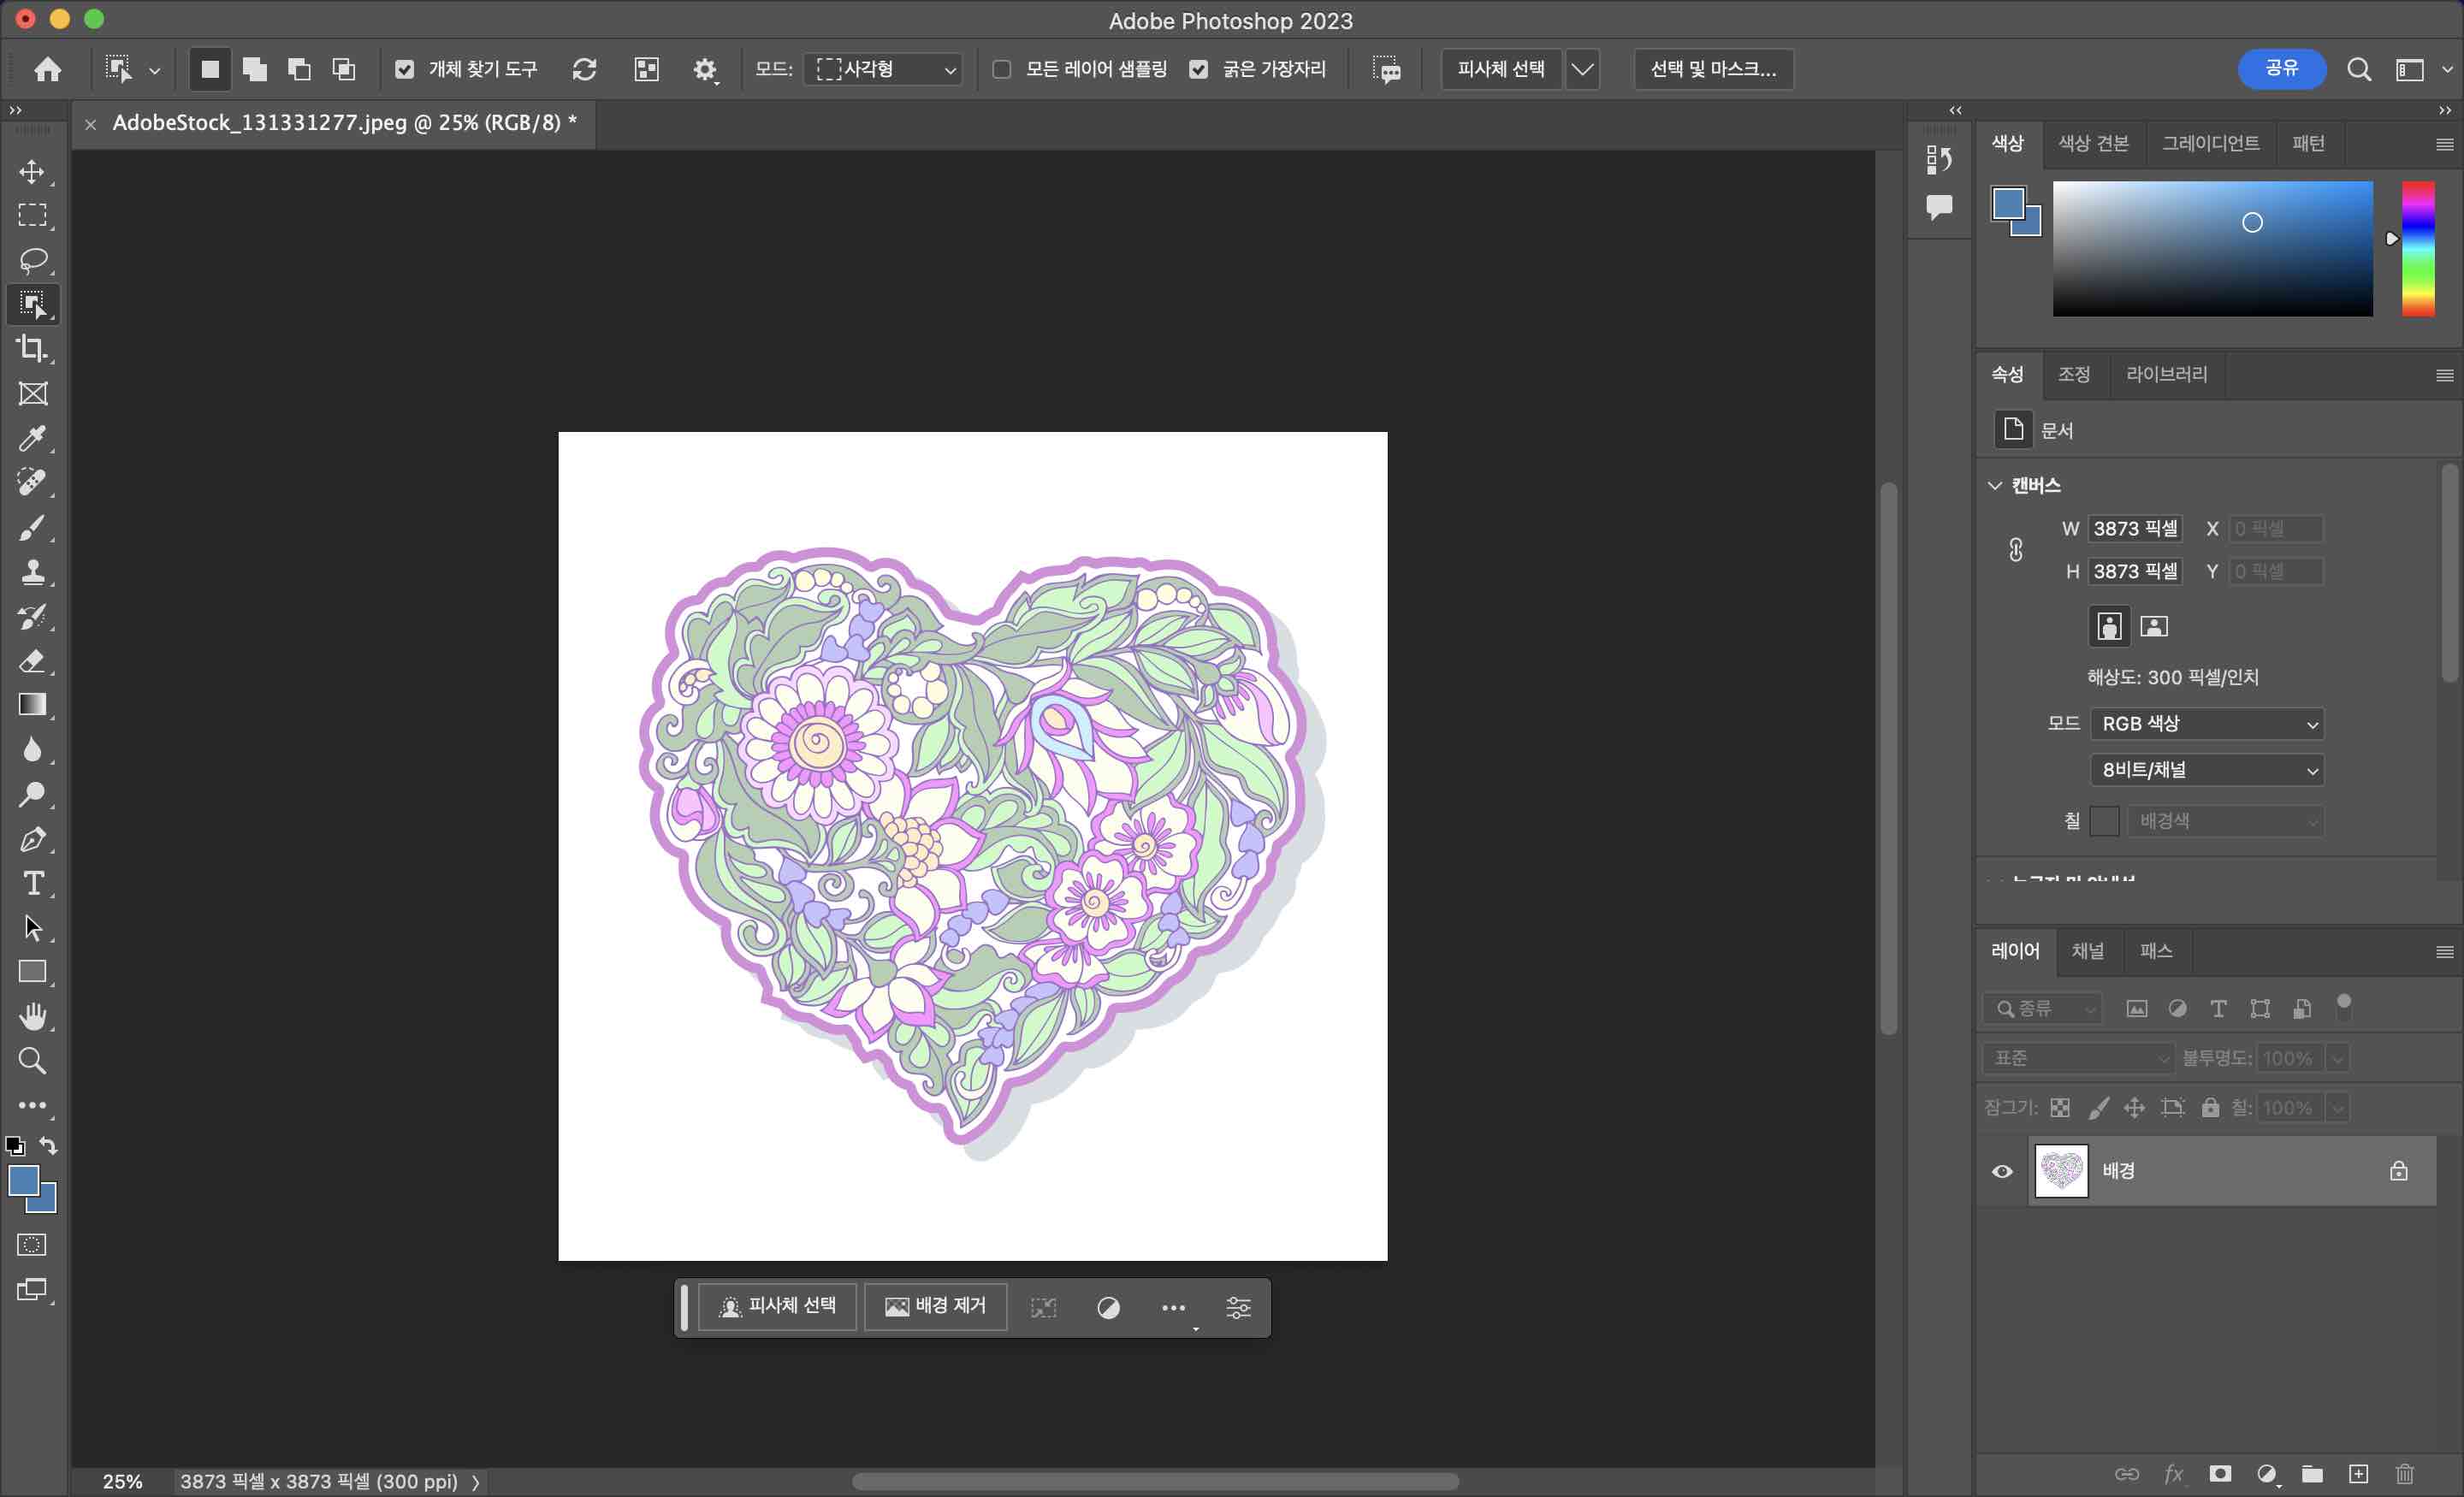Viewport: 2464px width, 1497px height.
Task: Hide the 배경 layer with eye icon
Action: (x=2002, y=1171)
